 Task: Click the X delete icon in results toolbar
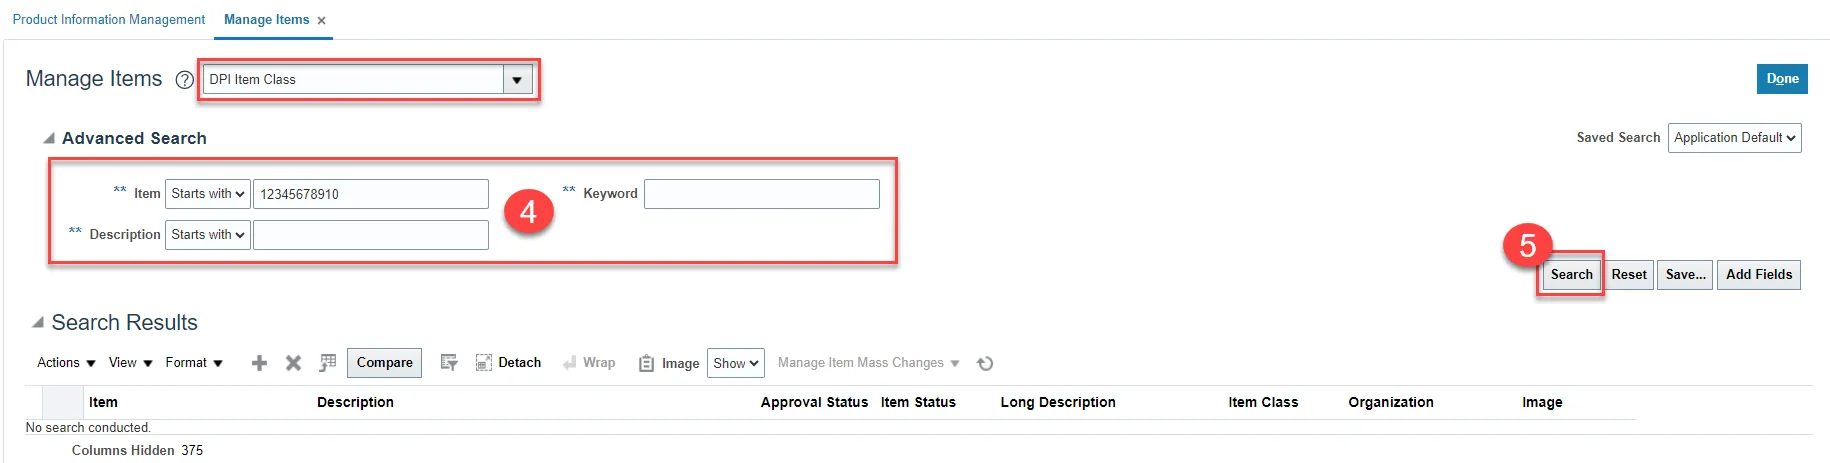pos(293,363)
